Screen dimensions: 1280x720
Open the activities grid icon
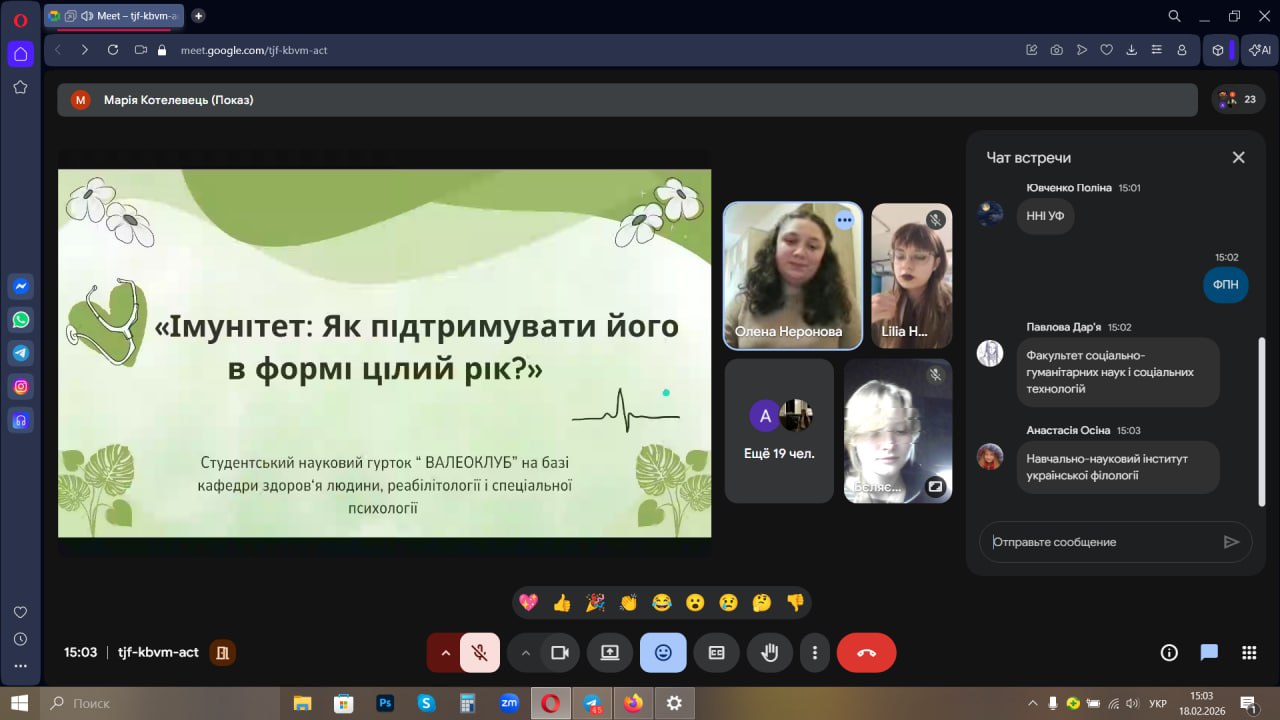(x=1248, y=653)
